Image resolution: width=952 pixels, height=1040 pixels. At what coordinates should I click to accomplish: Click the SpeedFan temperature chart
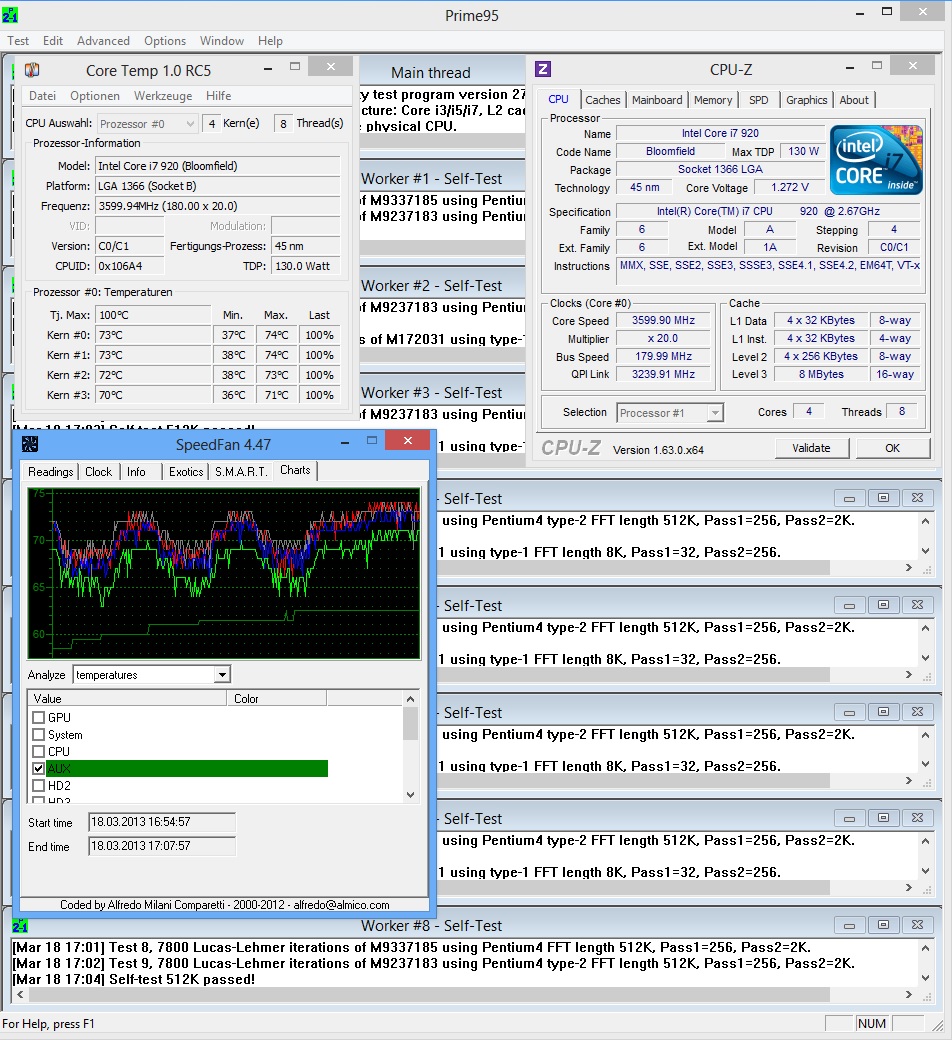(x=224, y=573)
